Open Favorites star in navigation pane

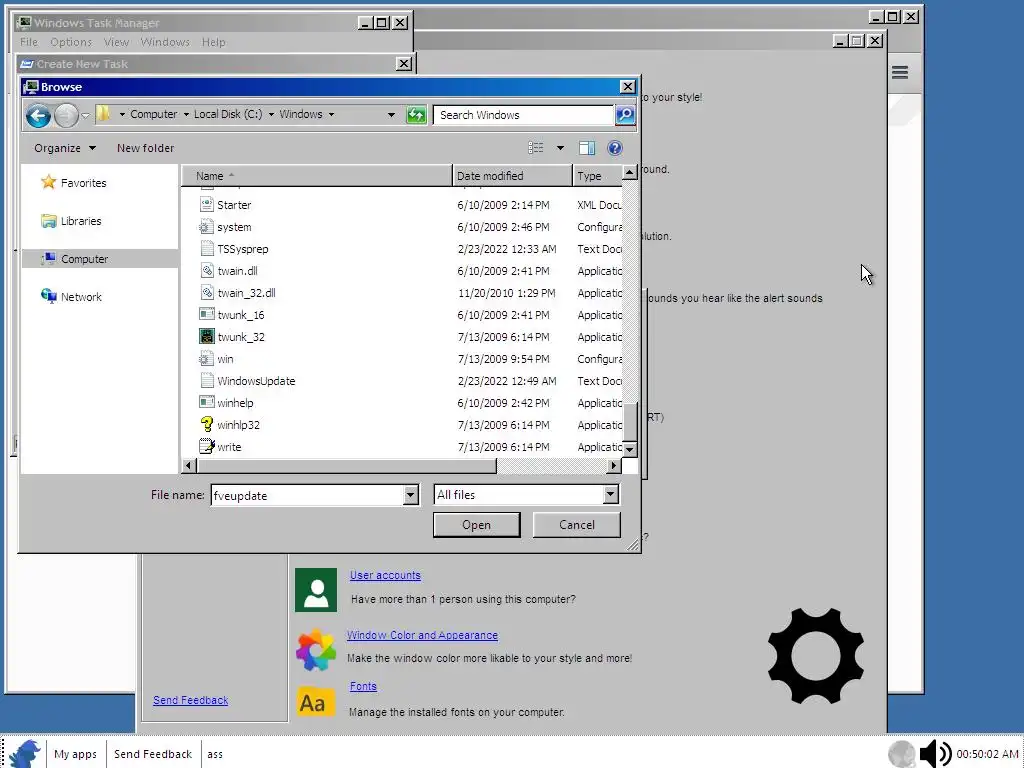click(48, 182)
